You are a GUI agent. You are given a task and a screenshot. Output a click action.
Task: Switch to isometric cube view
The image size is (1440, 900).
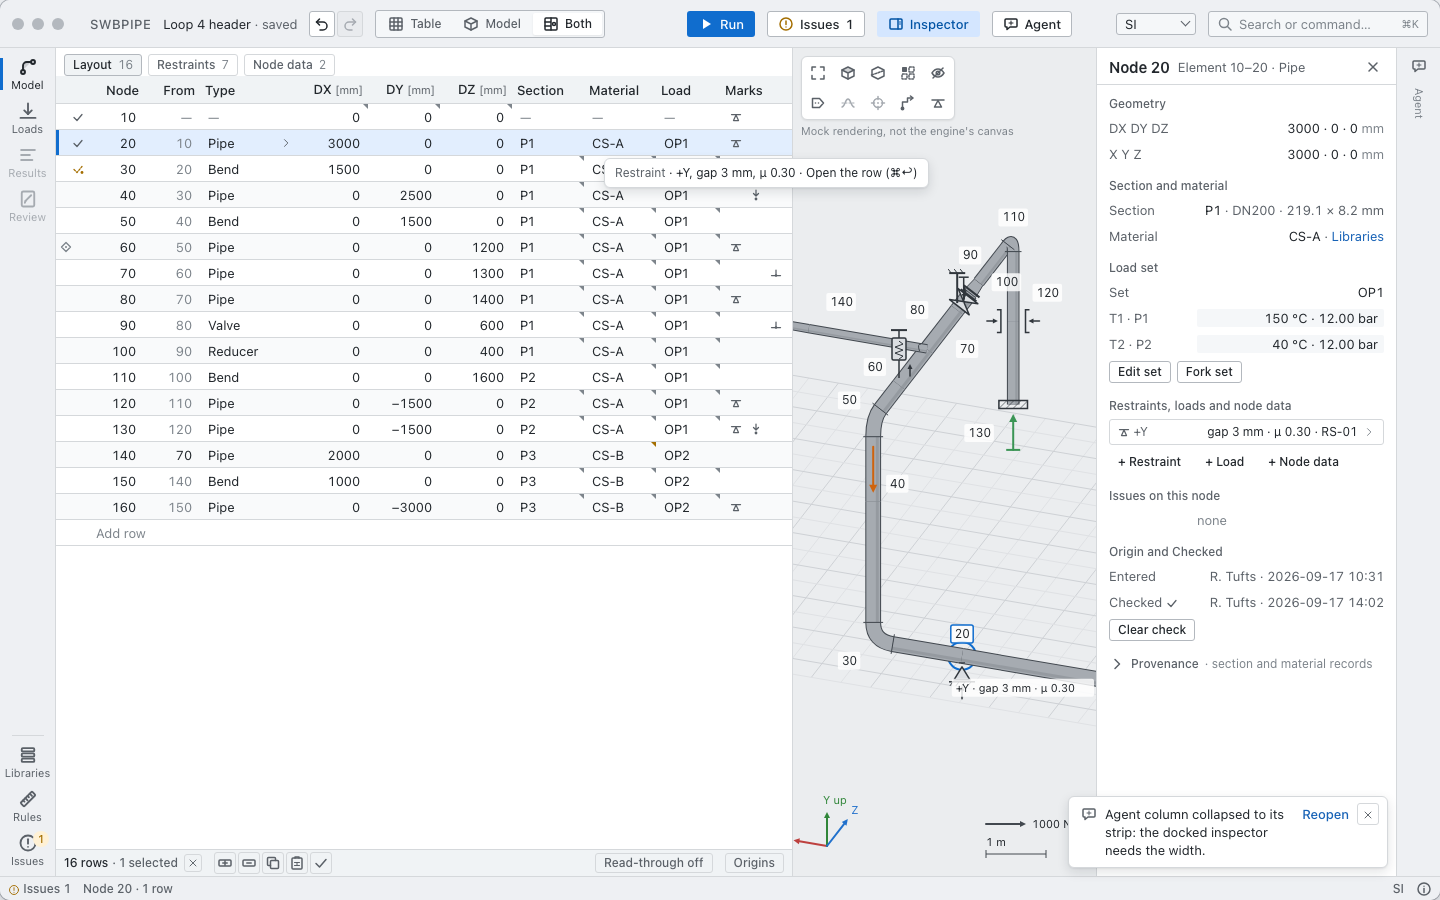(848, 73)
